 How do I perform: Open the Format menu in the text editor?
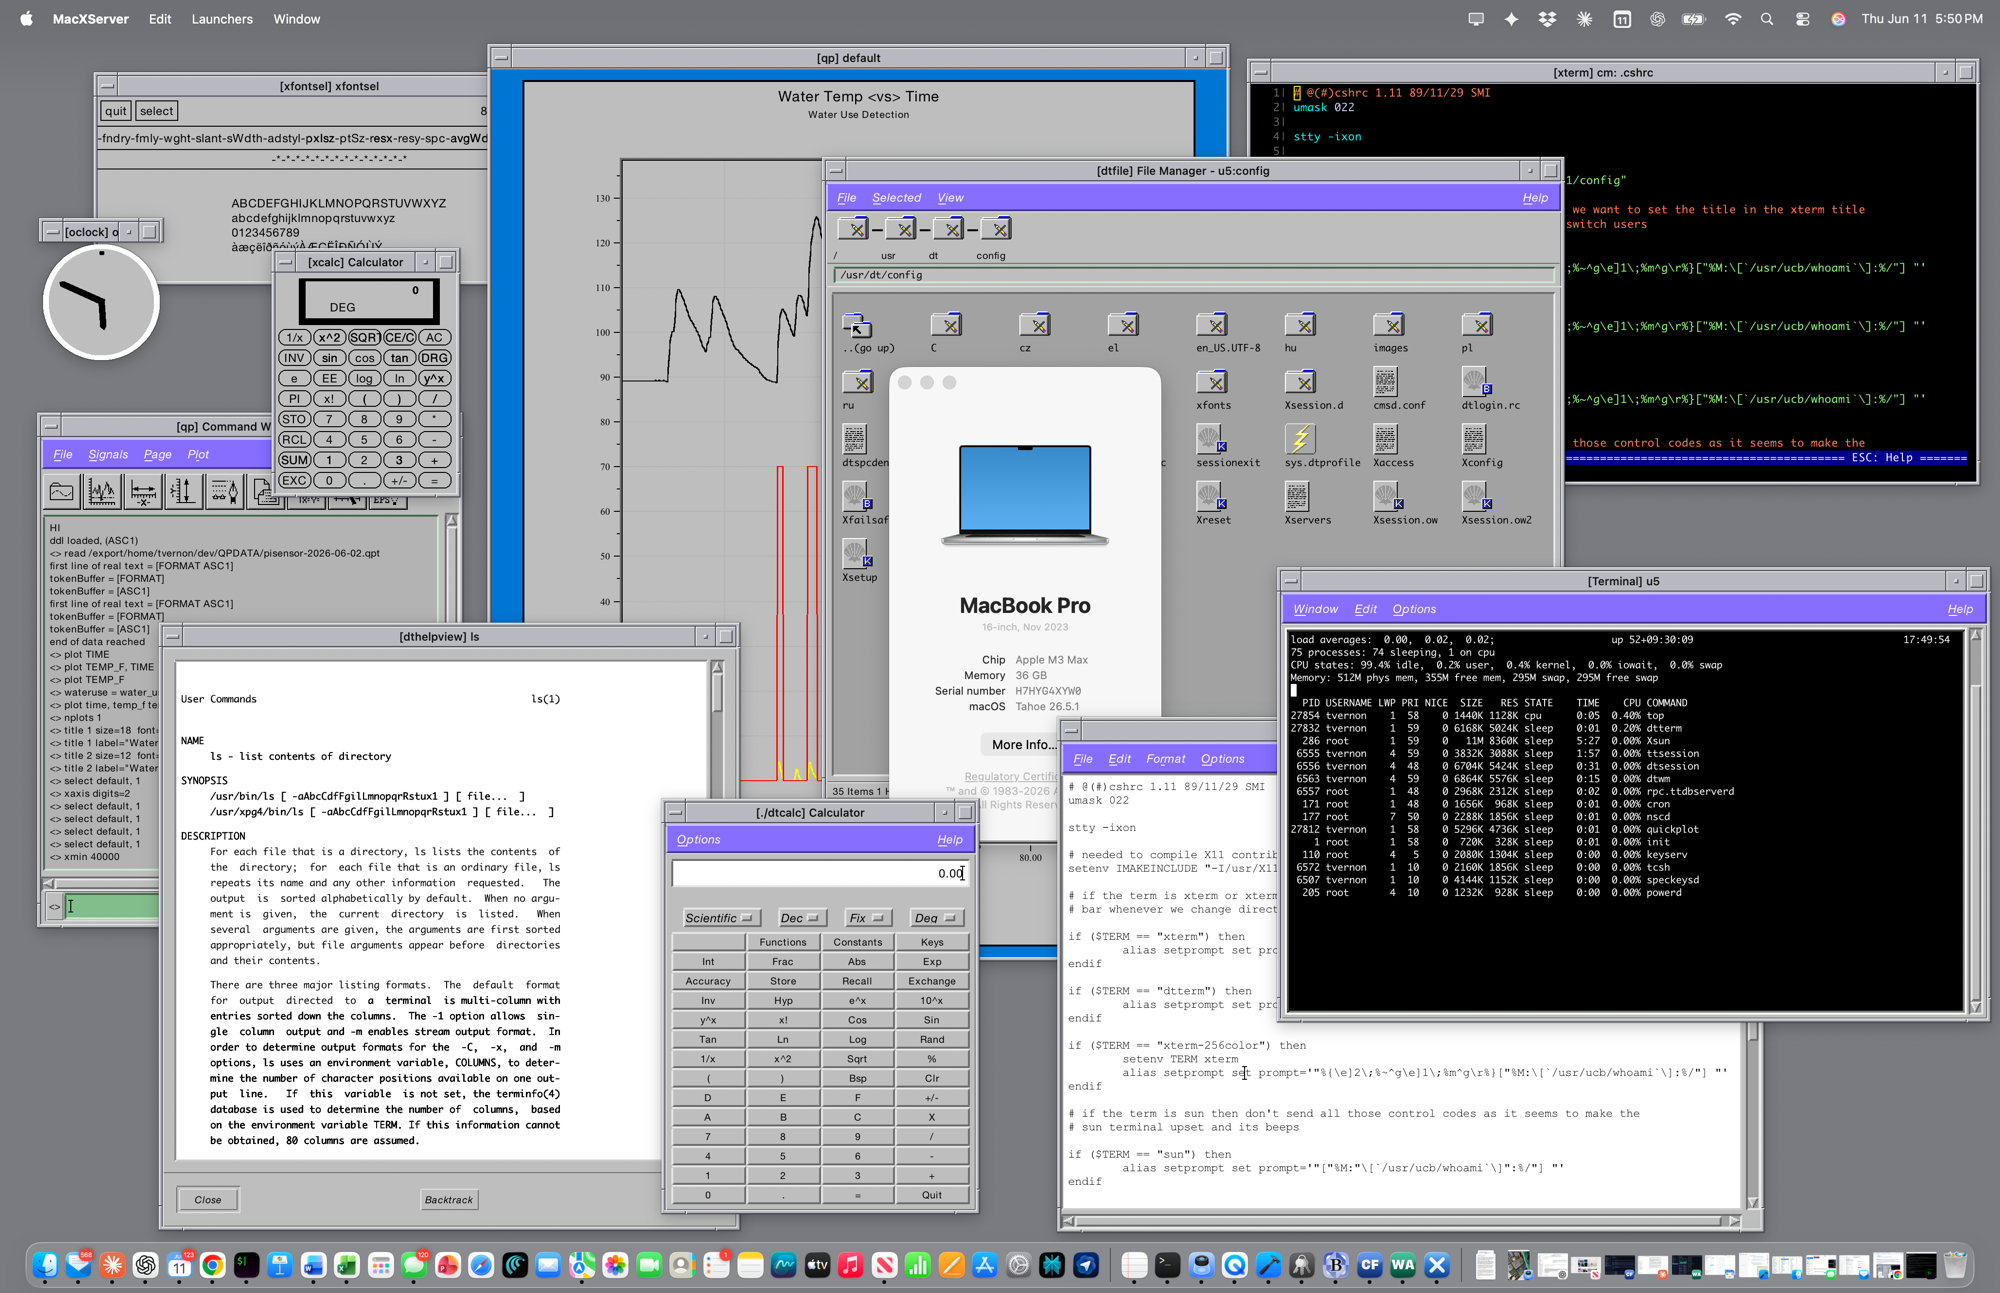pyautogui.click(x=1165, y=759)
